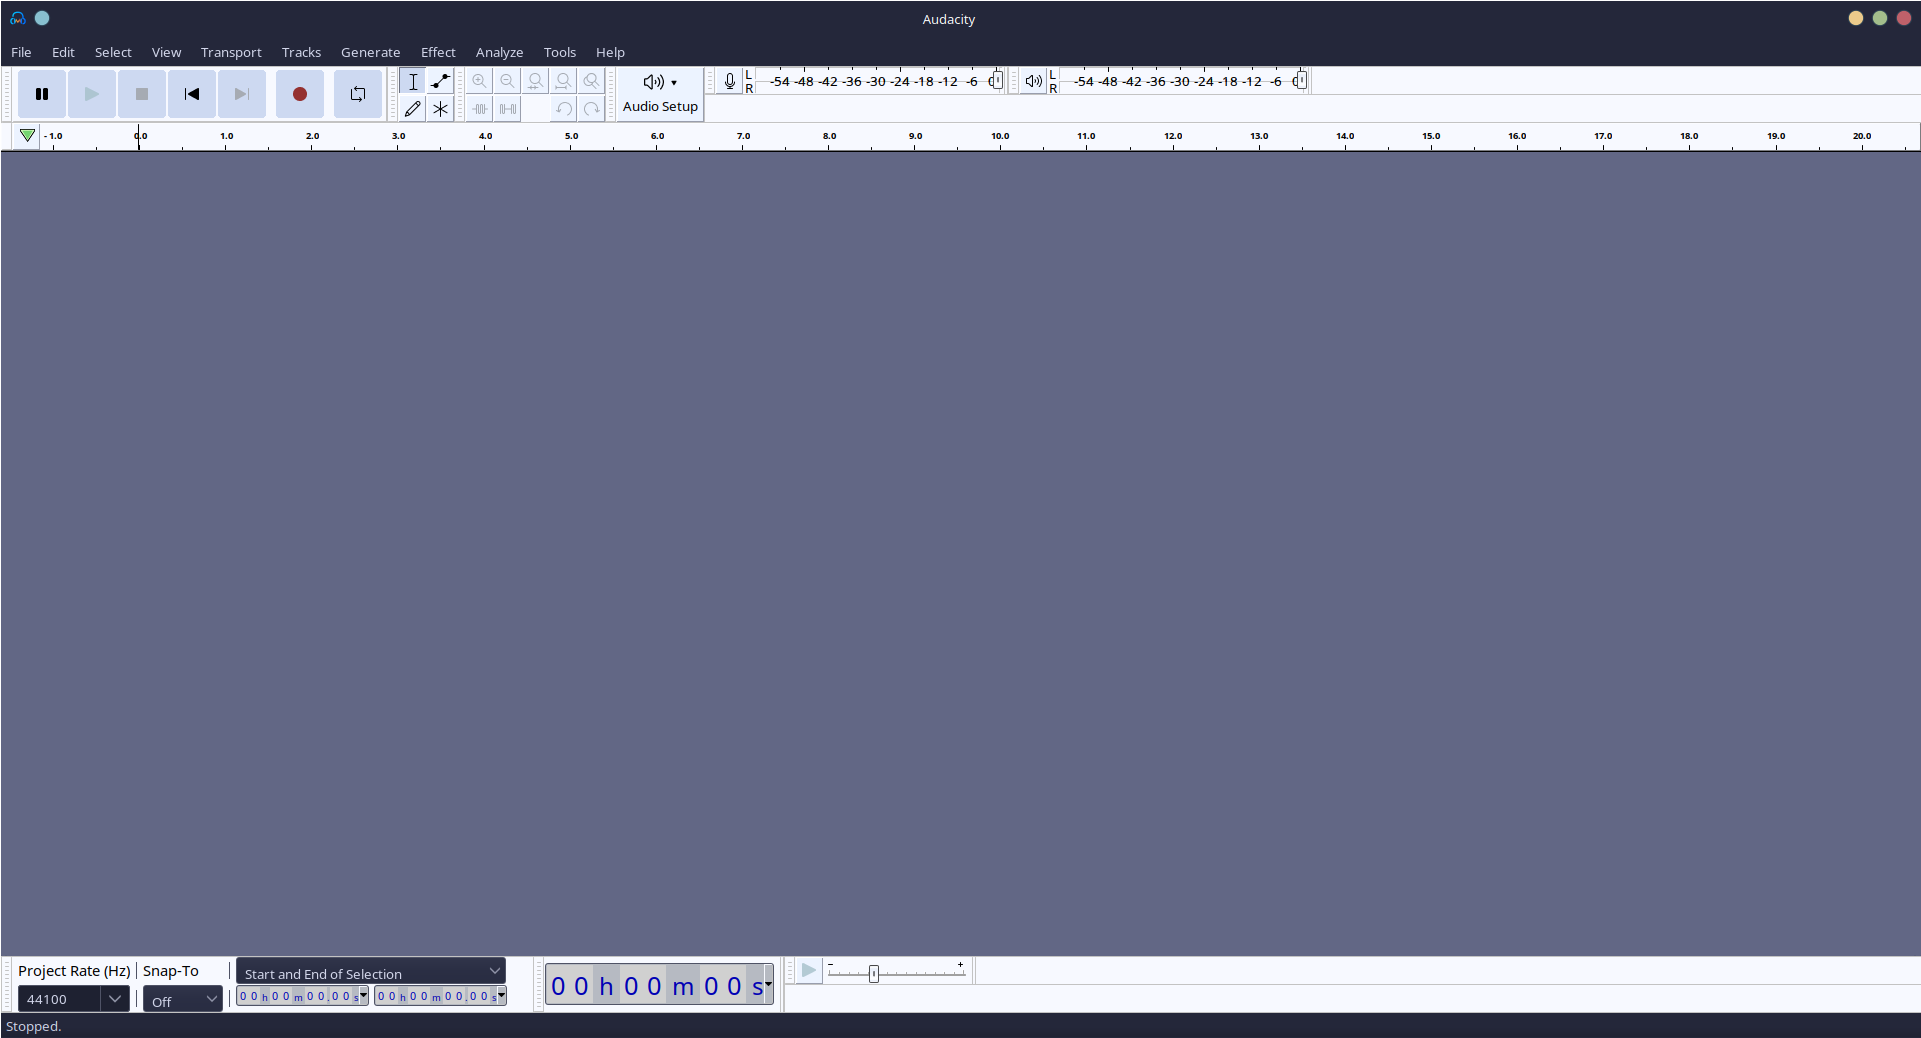Open selection end time format arrow
This screenshot has height=1038, width=1921.
pos(502,996)
